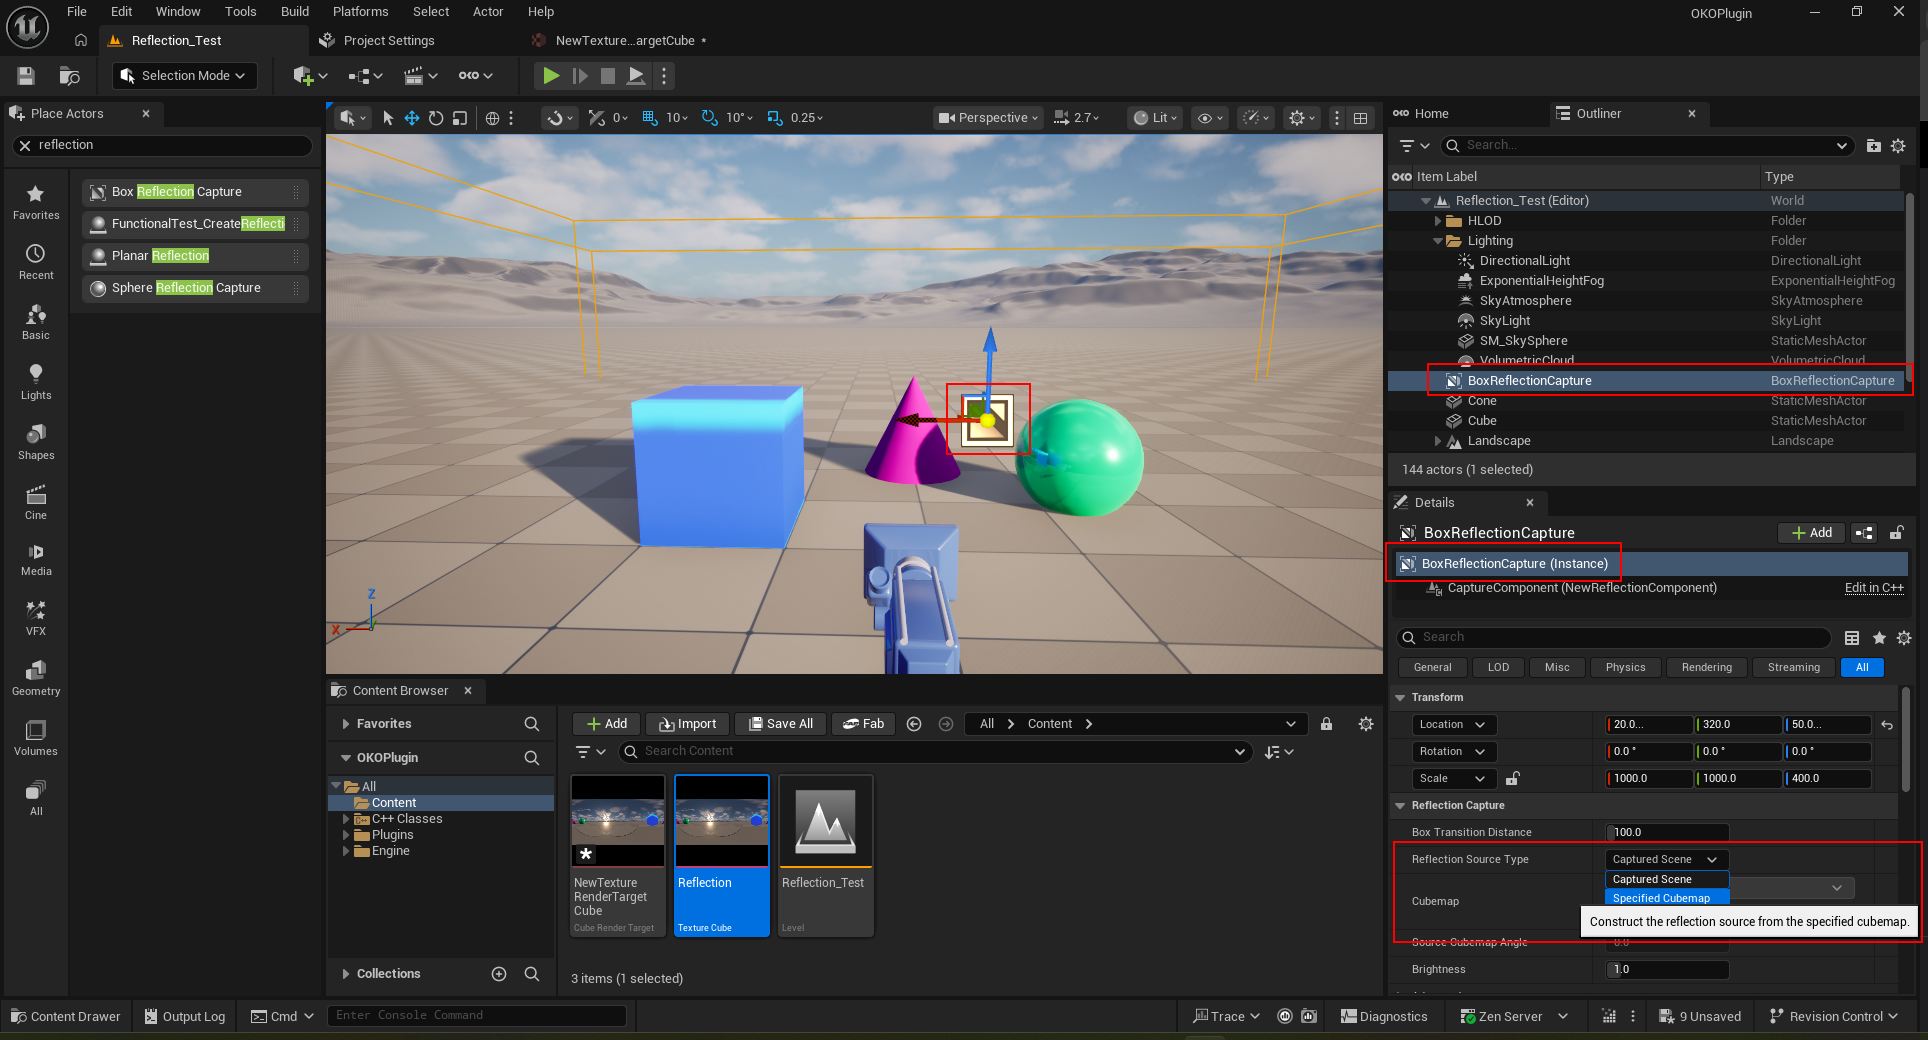
Task: Reset Location to default arrow
Action: (1887, 725)
